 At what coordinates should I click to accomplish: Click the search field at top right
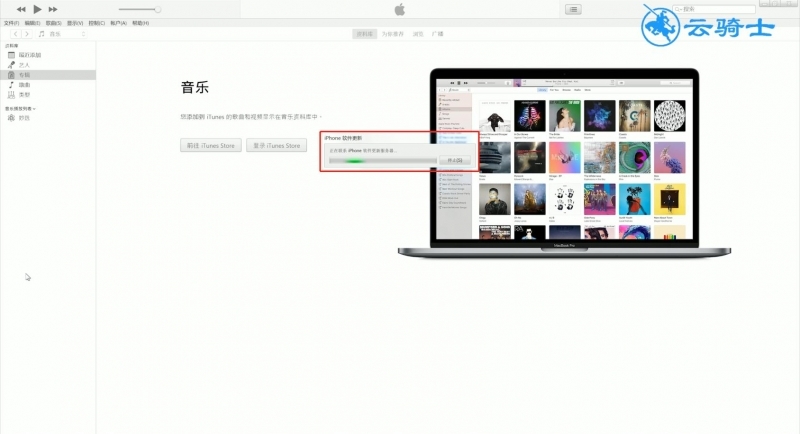pos(714,9)
